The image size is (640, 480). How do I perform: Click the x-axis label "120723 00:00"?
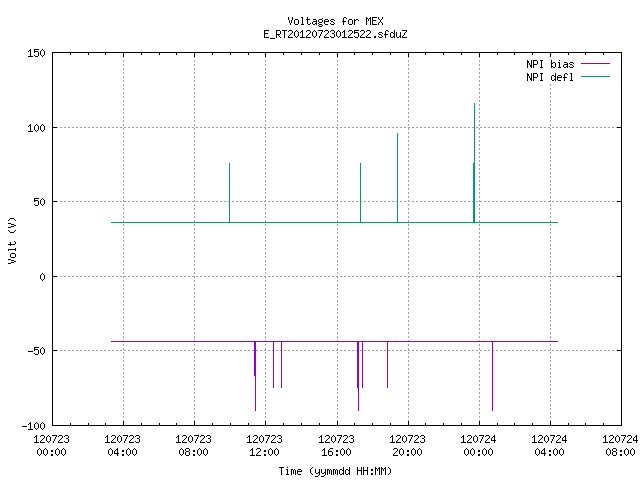51,446
